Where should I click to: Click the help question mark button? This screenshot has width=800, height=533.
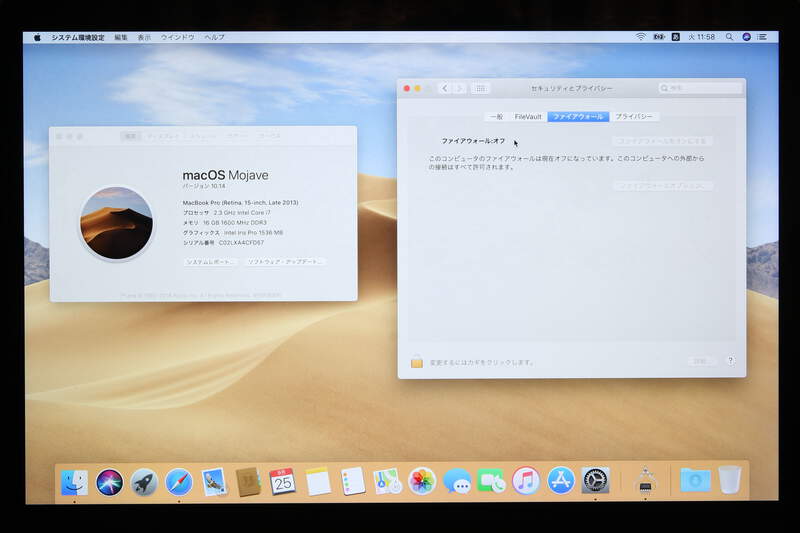click(731, 361)
